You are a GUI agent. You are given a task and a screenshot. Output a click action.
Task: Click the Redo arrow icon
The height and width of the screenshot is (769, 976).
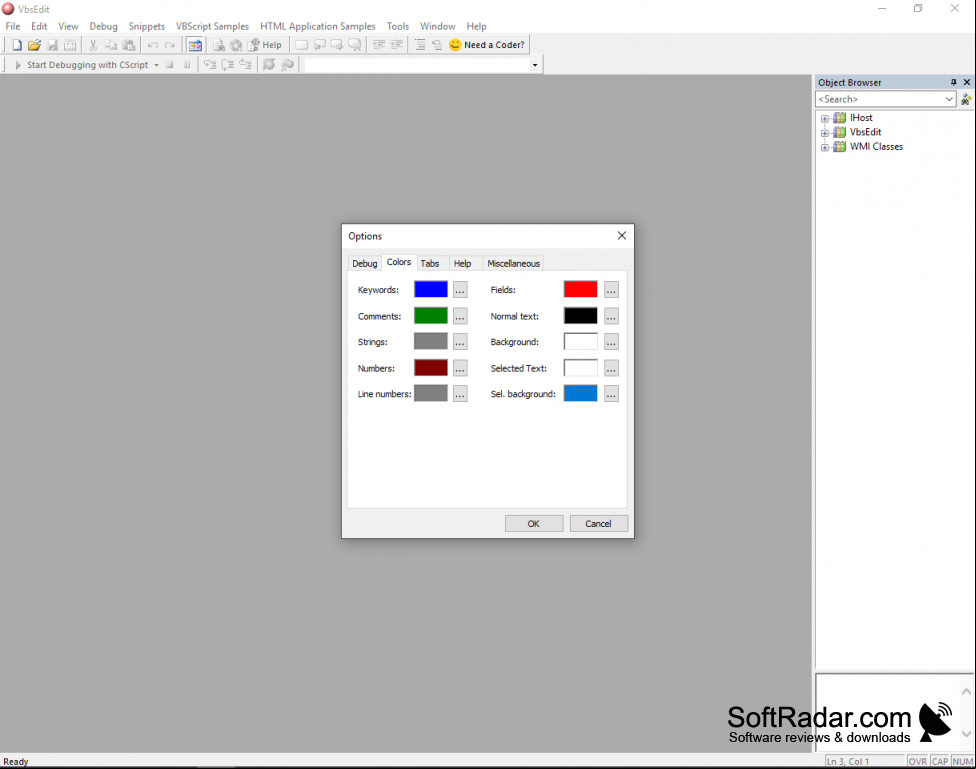point(170,45)
